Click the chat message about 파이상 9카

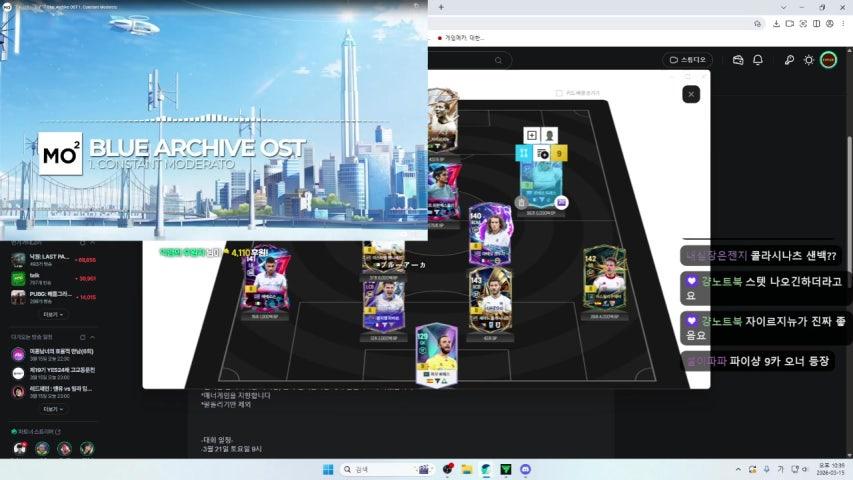pos(757,361)
